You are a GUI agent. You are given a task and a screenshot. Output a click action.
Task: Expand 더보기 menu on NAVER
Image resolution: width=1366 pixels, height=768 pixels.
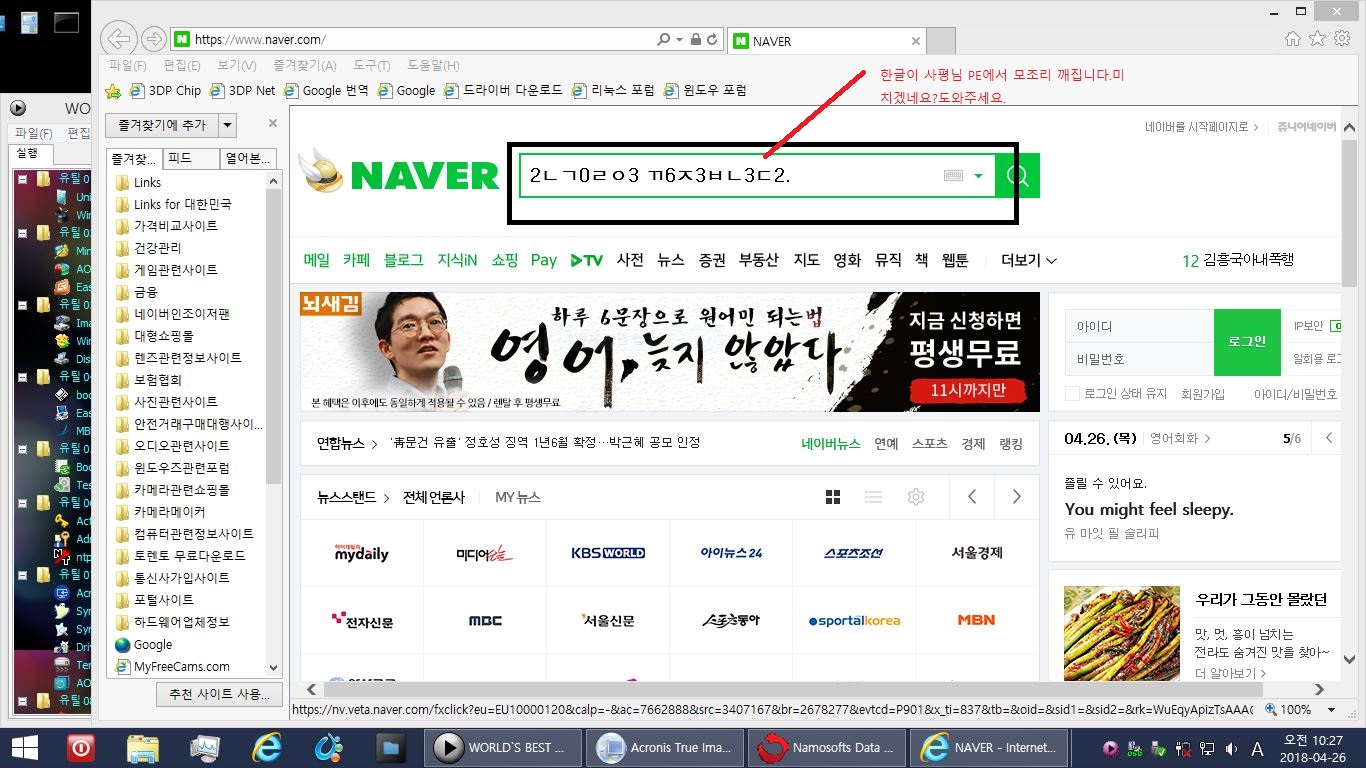1028,260
